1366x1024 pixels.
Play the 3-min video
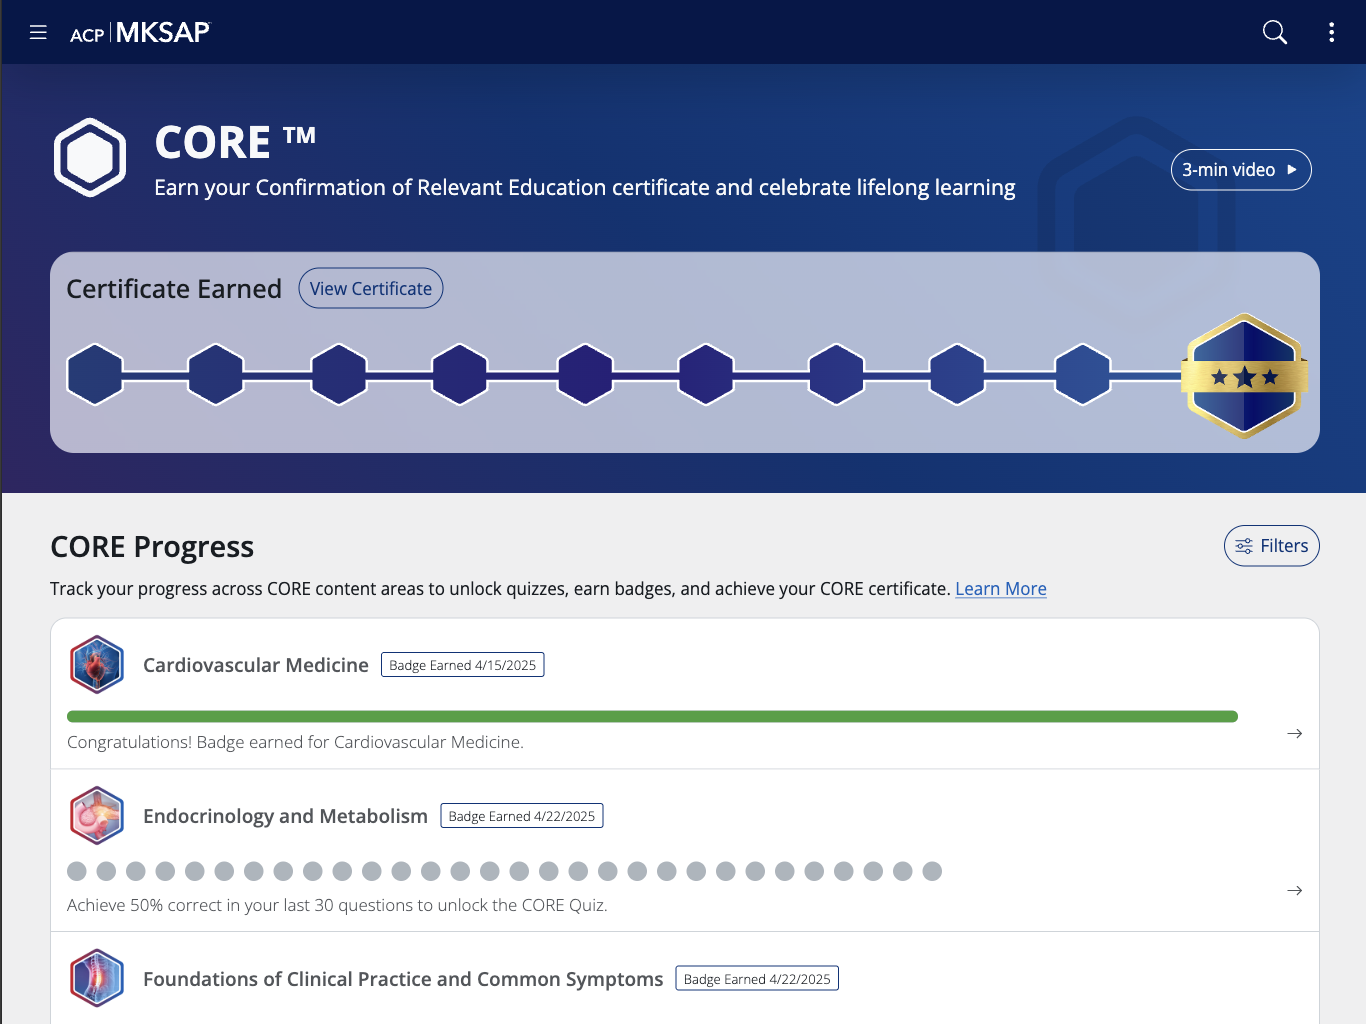1240,169
